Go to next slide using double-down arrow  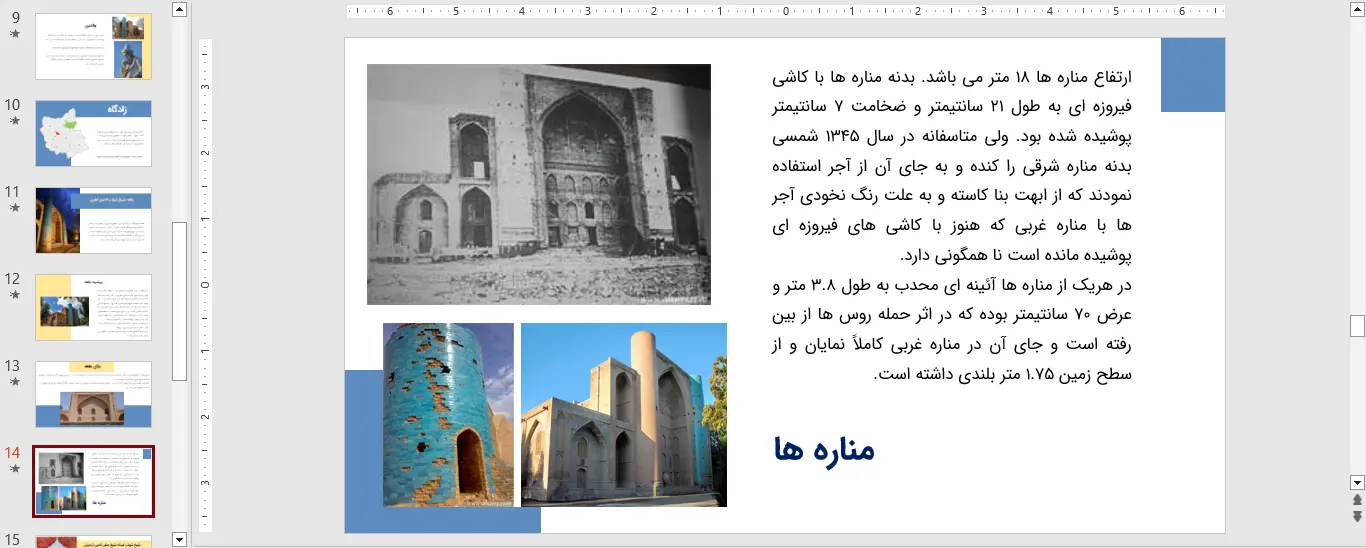[x=1357, y=516]
